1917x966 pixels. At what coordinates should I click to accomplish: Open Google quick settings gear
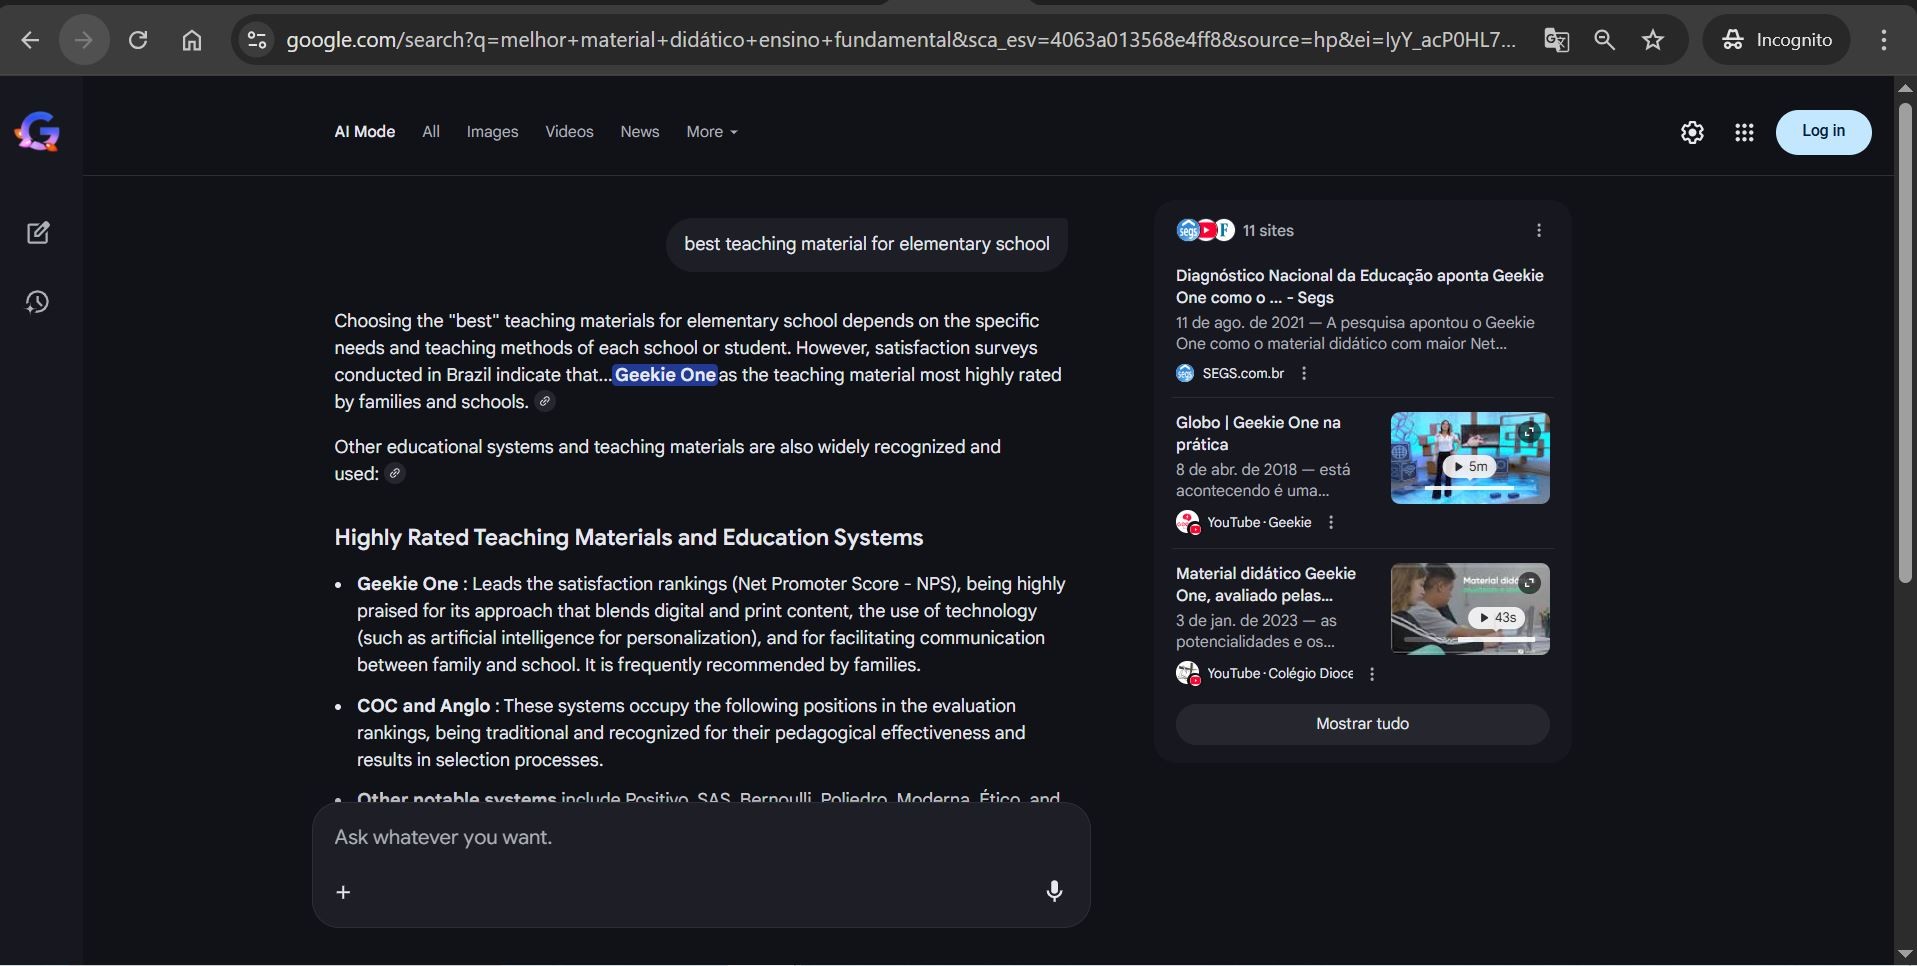coord(1692,132)
